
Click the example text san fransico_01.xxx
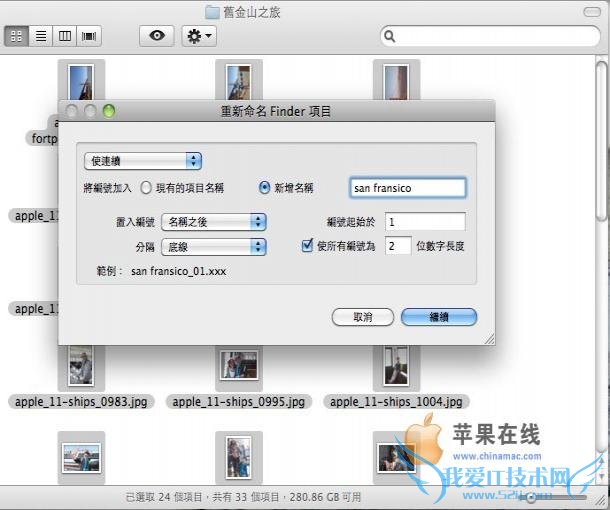pos(179,272)
